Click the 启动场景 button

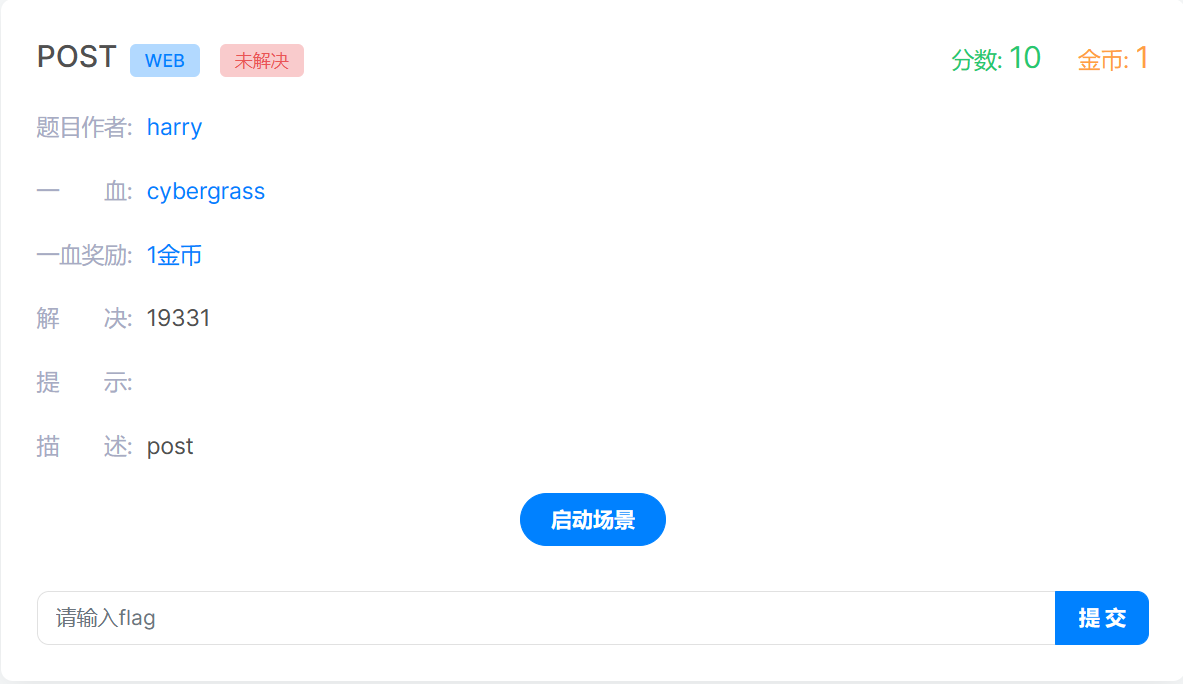pyautogui.click(x=592, y=520)
